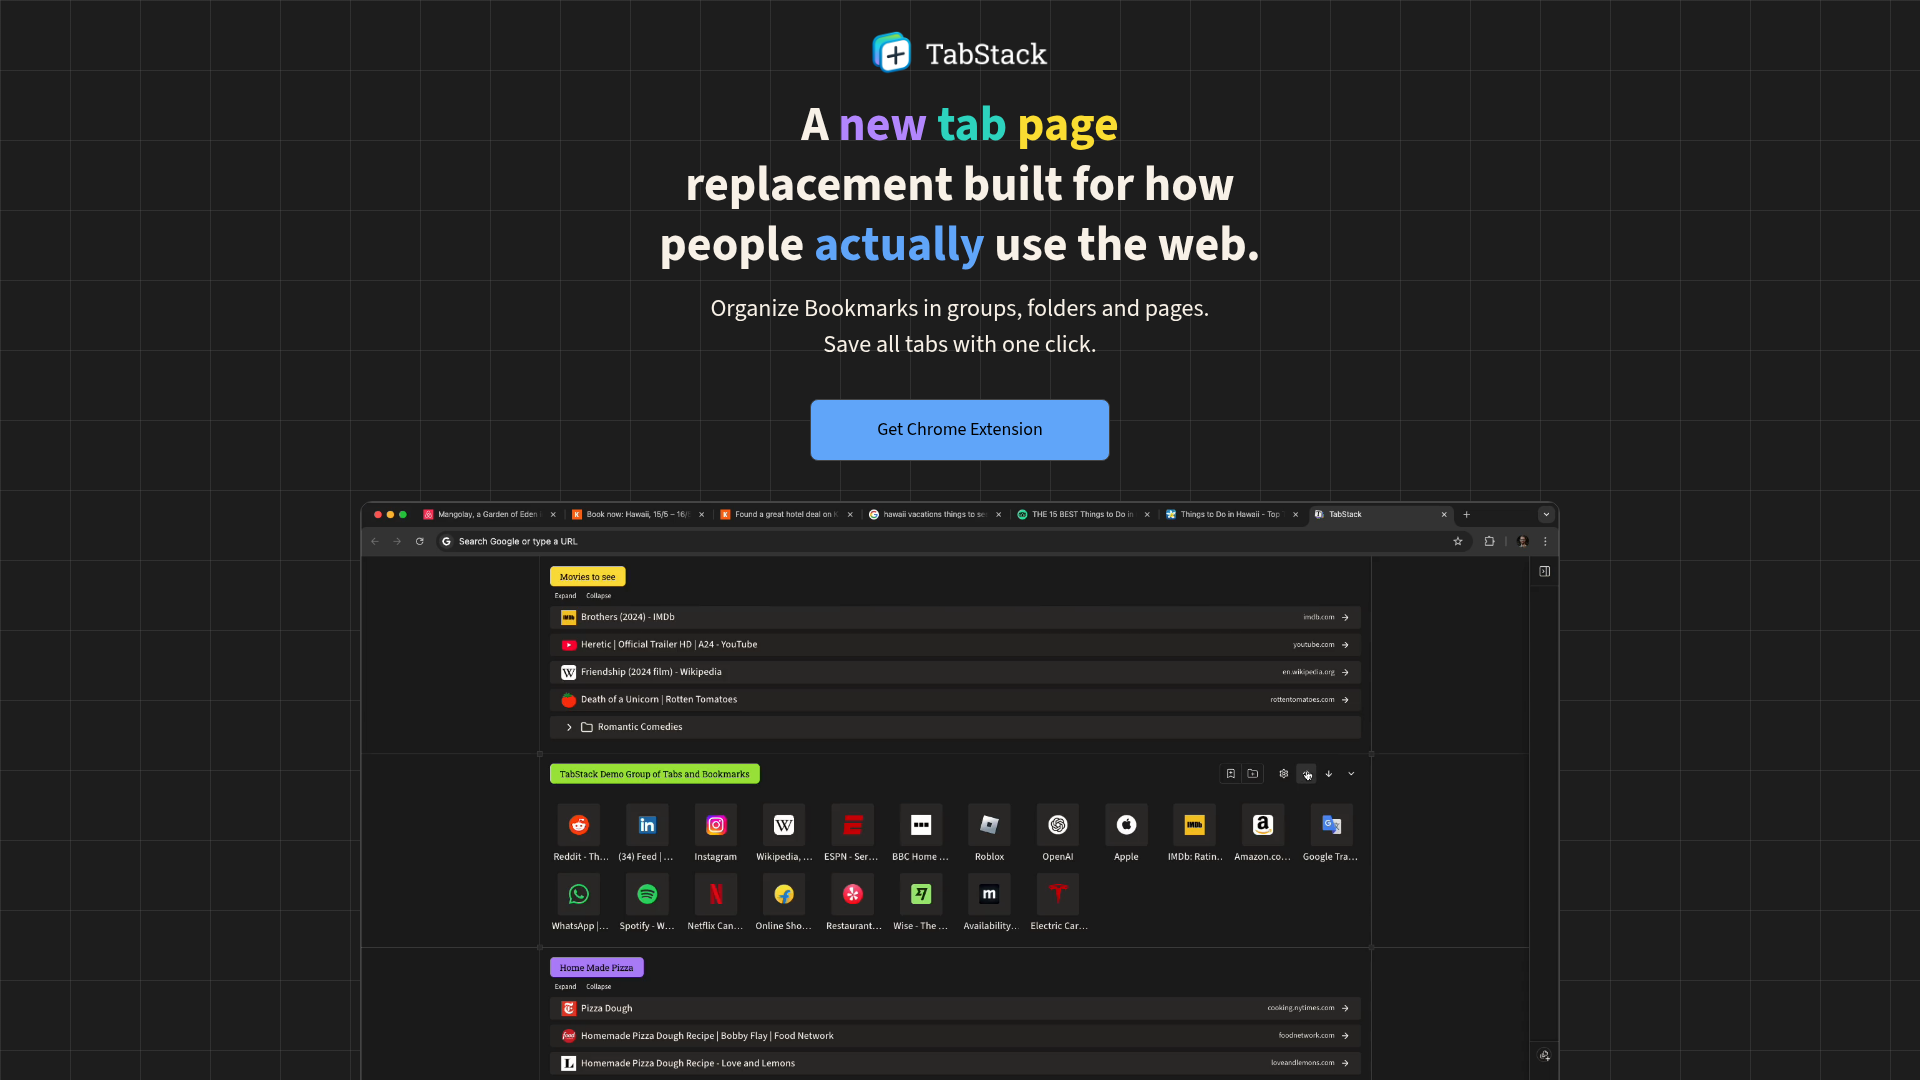Open the Netflix bookmark tile
1920x1080 pixels.
click(716, 895)
